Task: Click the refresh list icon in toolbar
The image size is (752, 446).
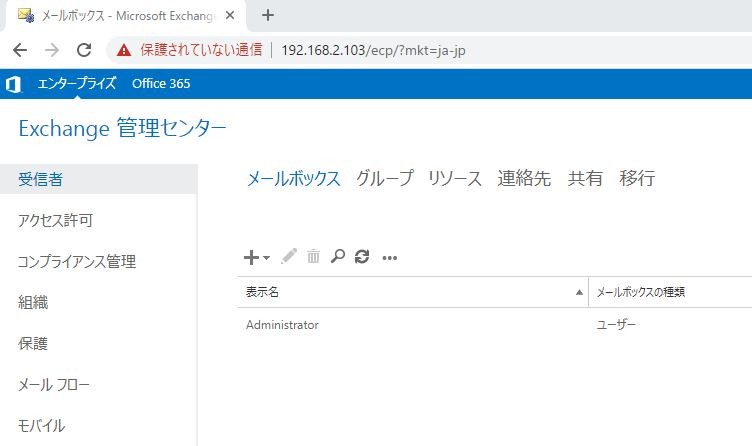Action: coord(362,257)
